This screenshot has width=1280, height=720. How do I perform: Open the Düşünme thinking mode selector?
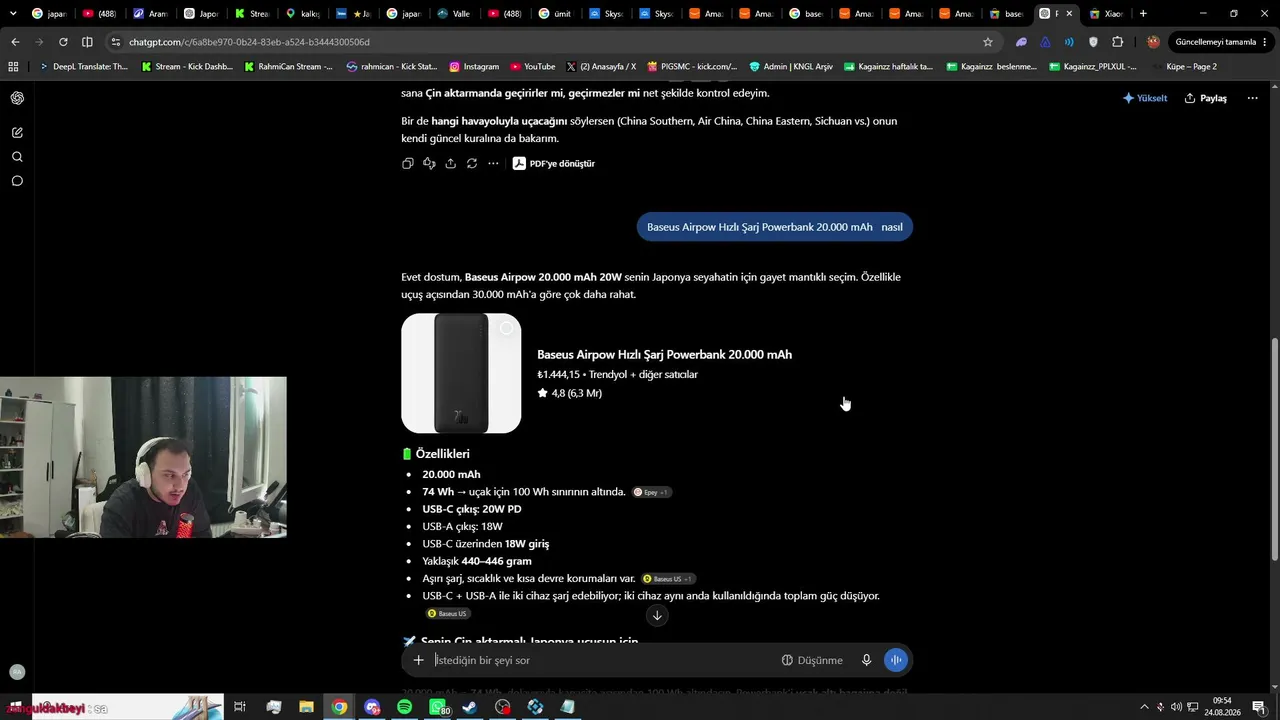coord(812,660)
